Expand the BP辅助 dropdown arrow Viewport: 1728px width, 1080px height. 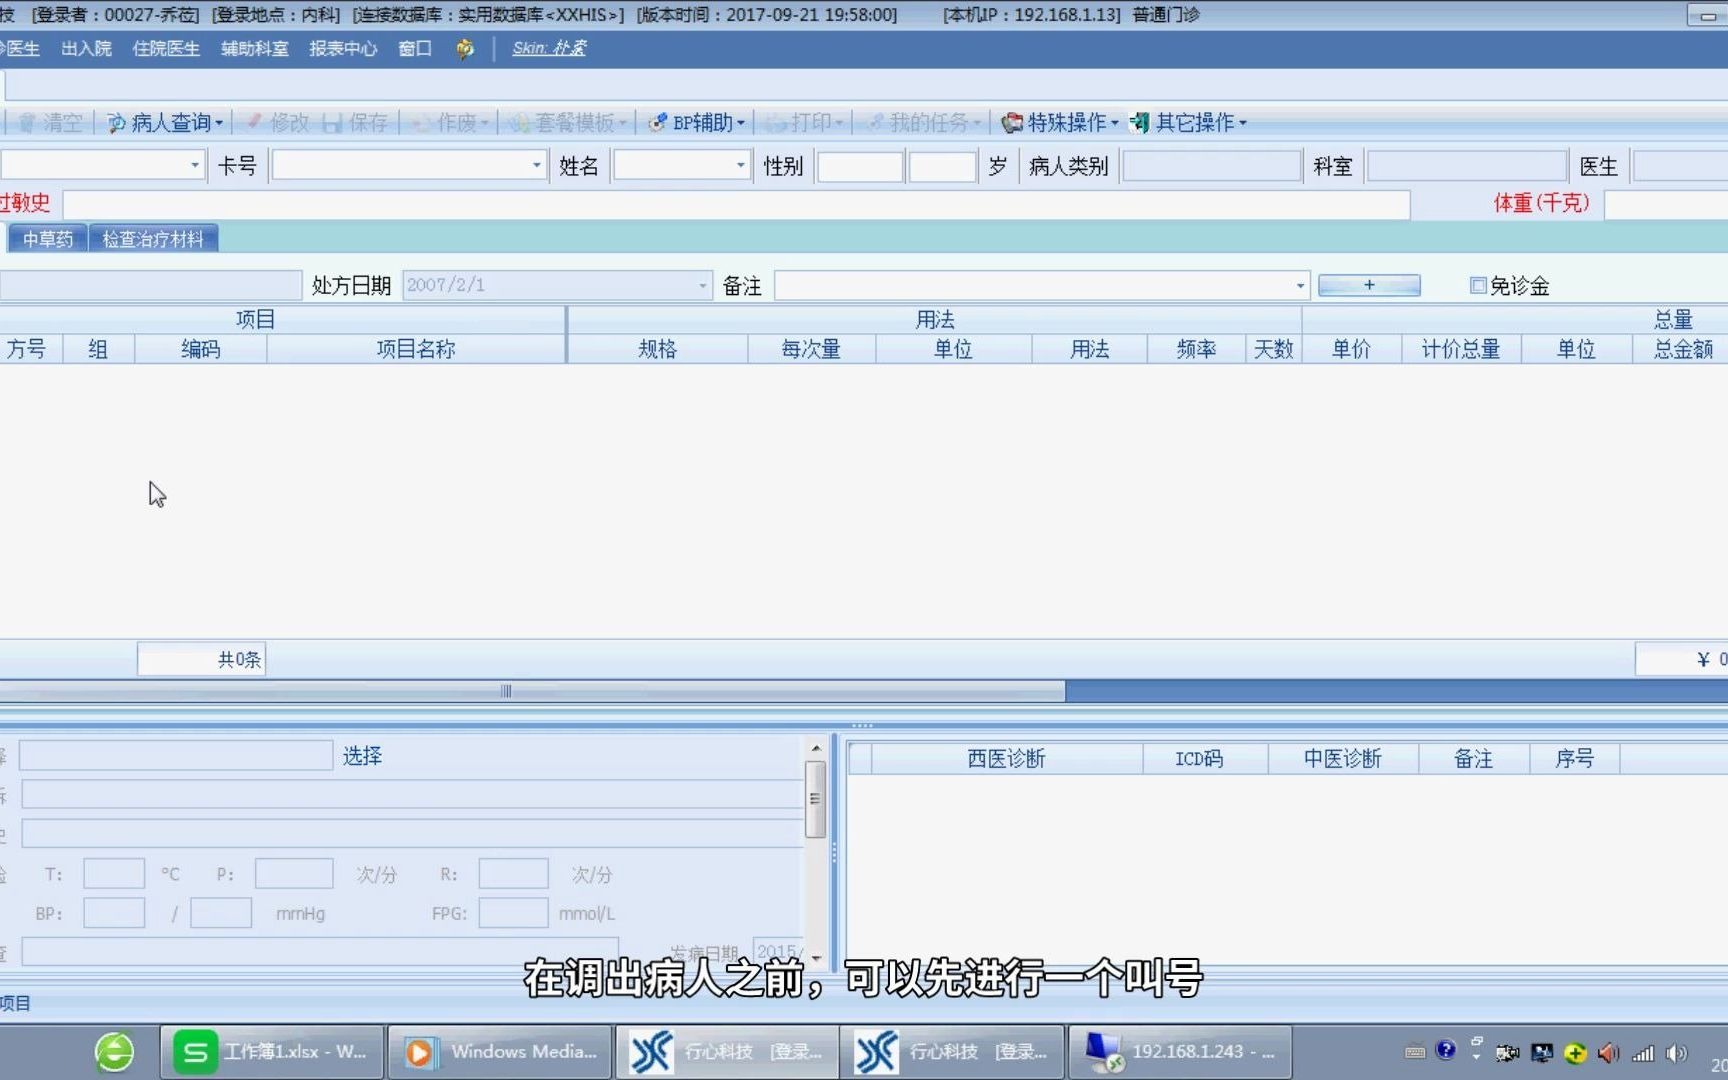[741, 123]
